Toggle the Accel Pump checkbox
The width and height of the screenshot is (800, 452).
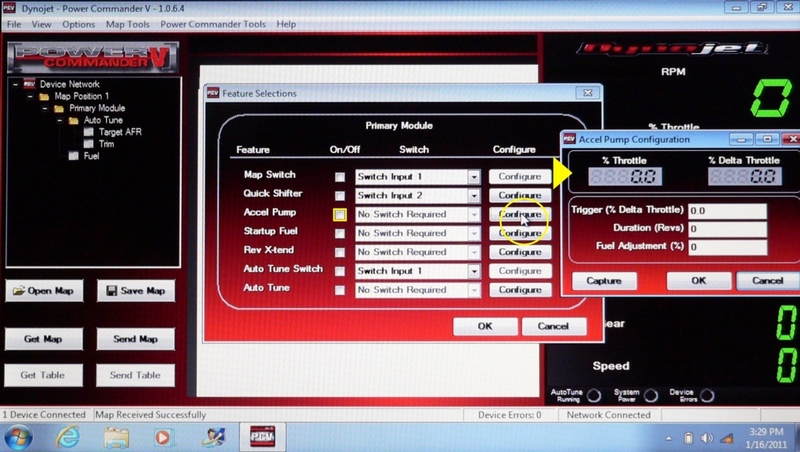(340, 214)
